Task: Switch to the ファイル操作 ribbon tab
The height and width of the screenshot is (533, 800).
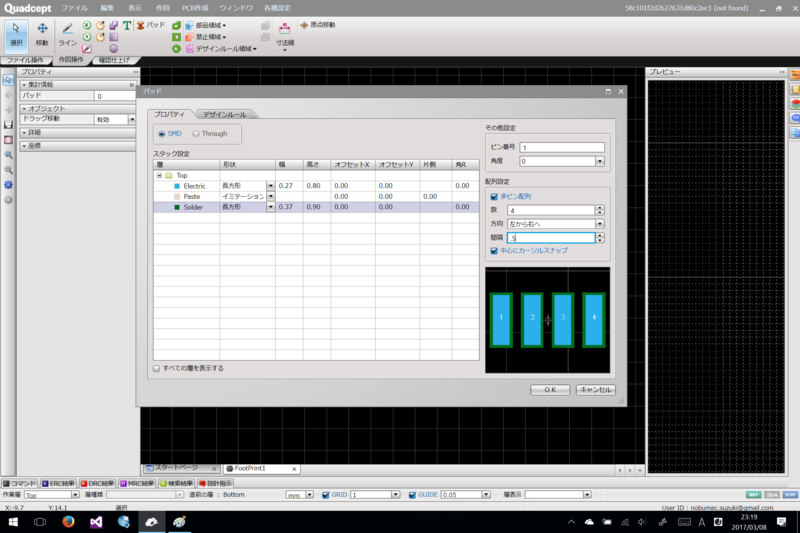Action: click(24, 60)
